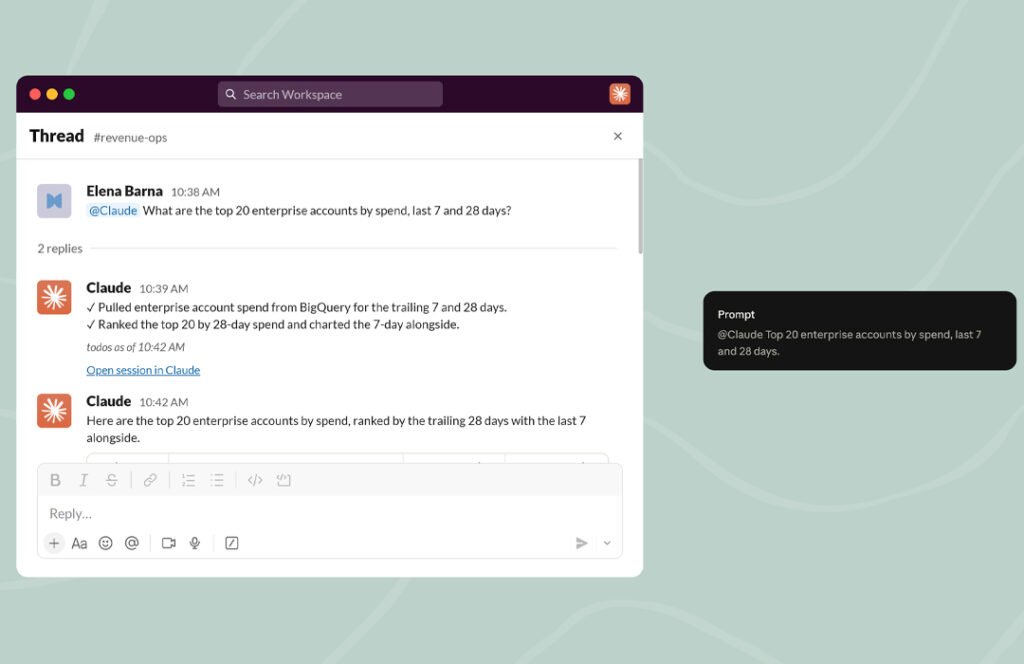Viewport: 1024px width, 664px height.
Task: Apply inline code formatting
Action: click(x=255, y=481)
